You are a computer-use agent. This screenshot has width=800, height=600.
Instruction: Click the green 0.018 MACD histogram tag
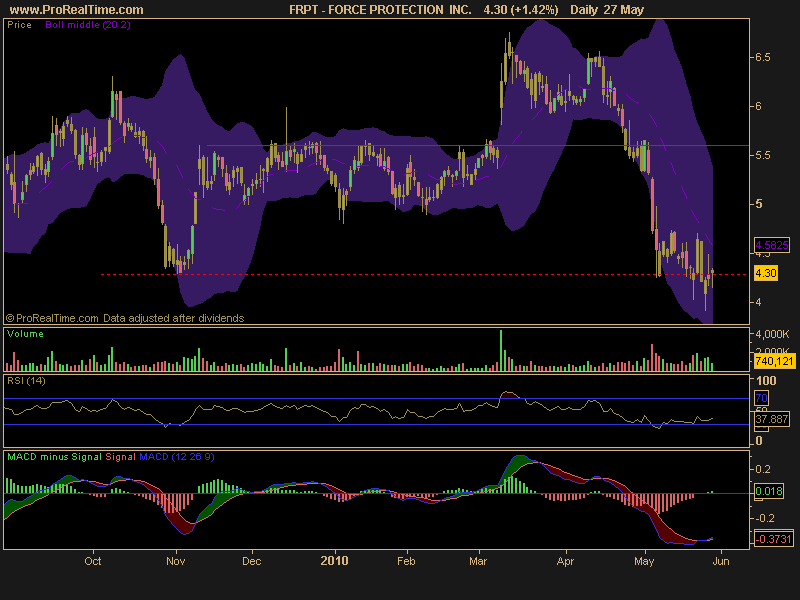point(768,491)
